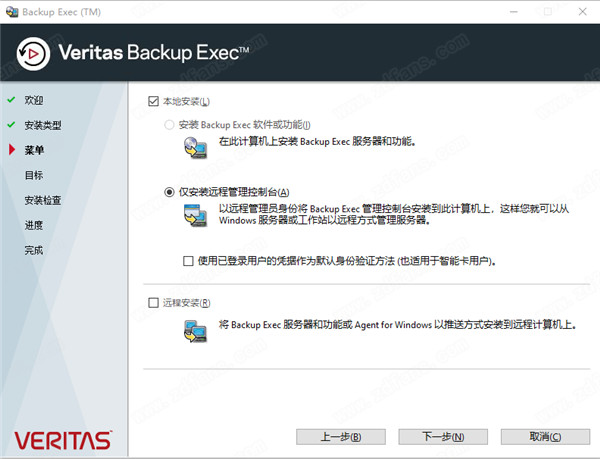Click the green checkmark beside 欢迎
Image resolution: width=600 pixels, height=459 pixels.
[x=11, y=100]
